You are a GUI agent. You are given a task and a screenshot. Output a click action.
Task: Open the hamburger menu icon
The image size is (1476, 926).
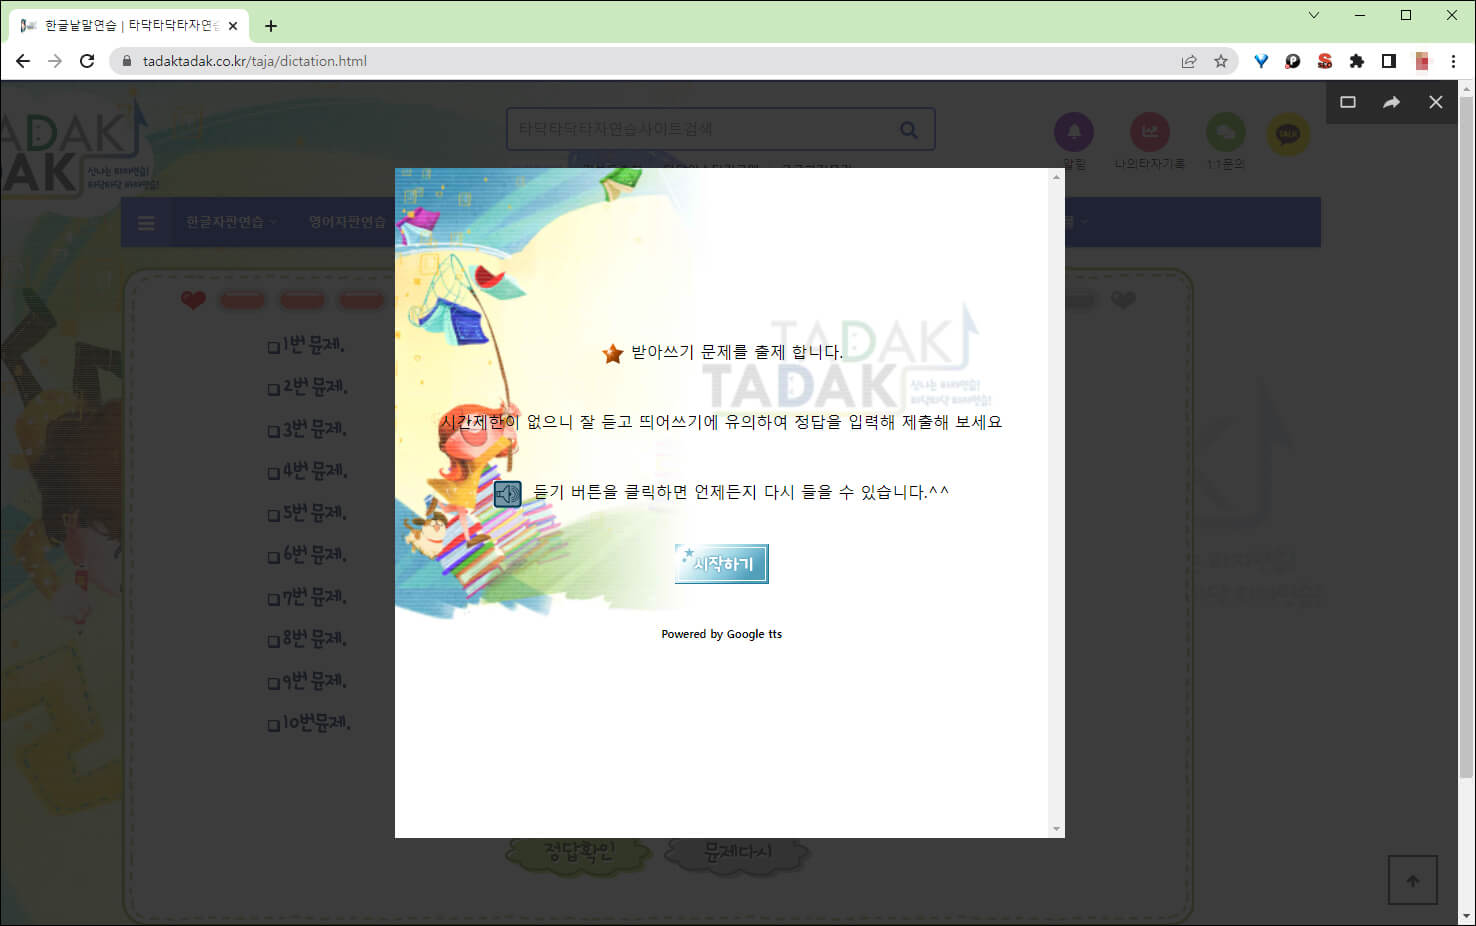tap(146, 222)
